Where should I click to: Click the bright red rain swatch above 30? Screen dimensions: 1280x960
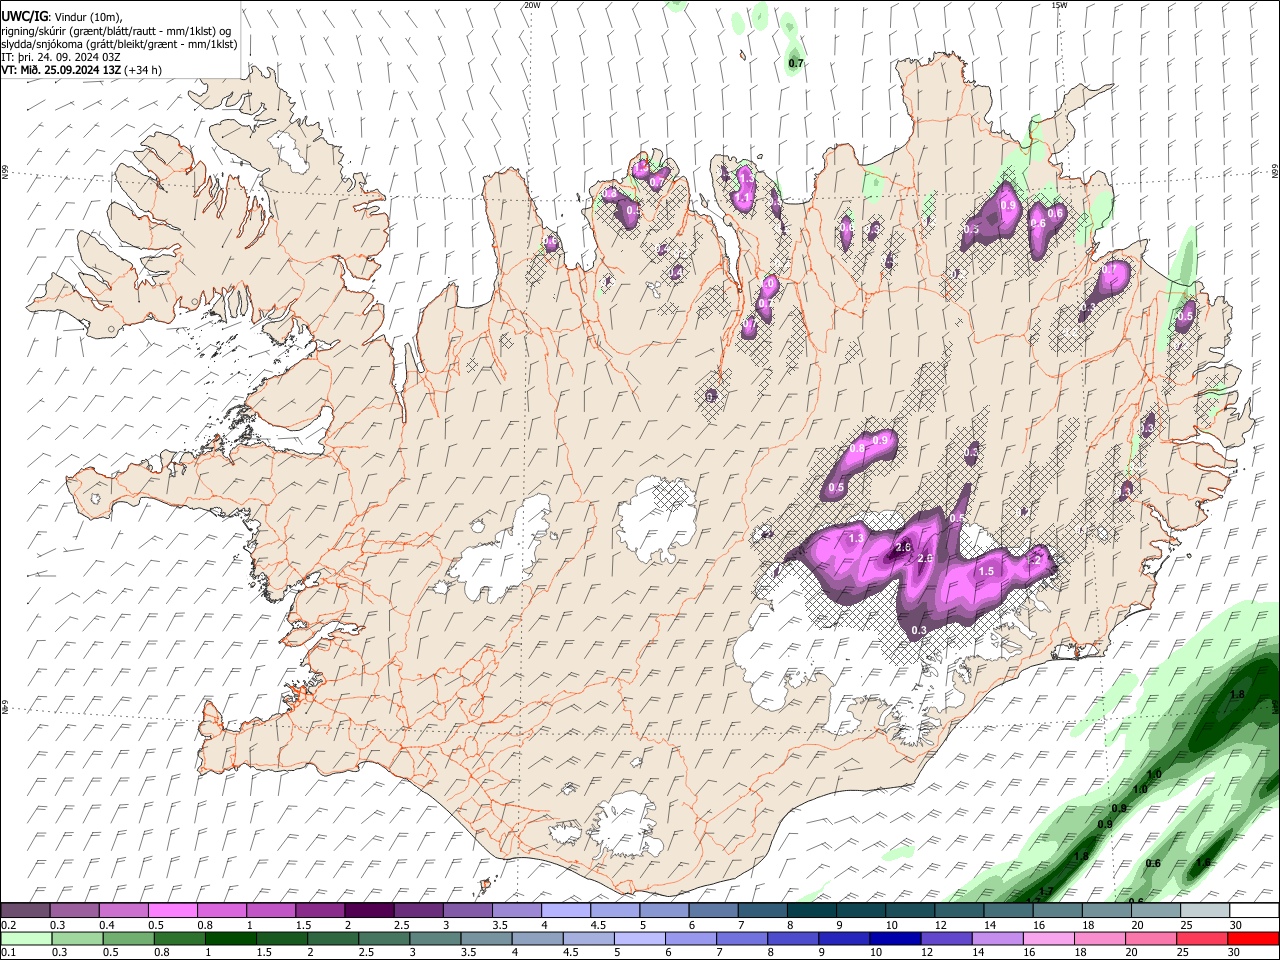[x=1252, y=938]
